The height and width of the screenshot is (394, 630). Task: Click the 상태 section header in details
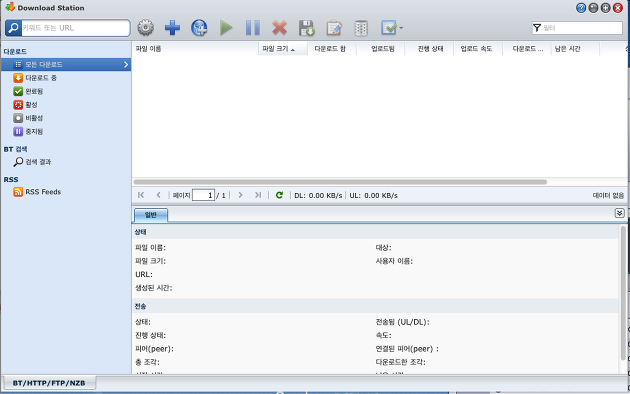pos(375,232)
